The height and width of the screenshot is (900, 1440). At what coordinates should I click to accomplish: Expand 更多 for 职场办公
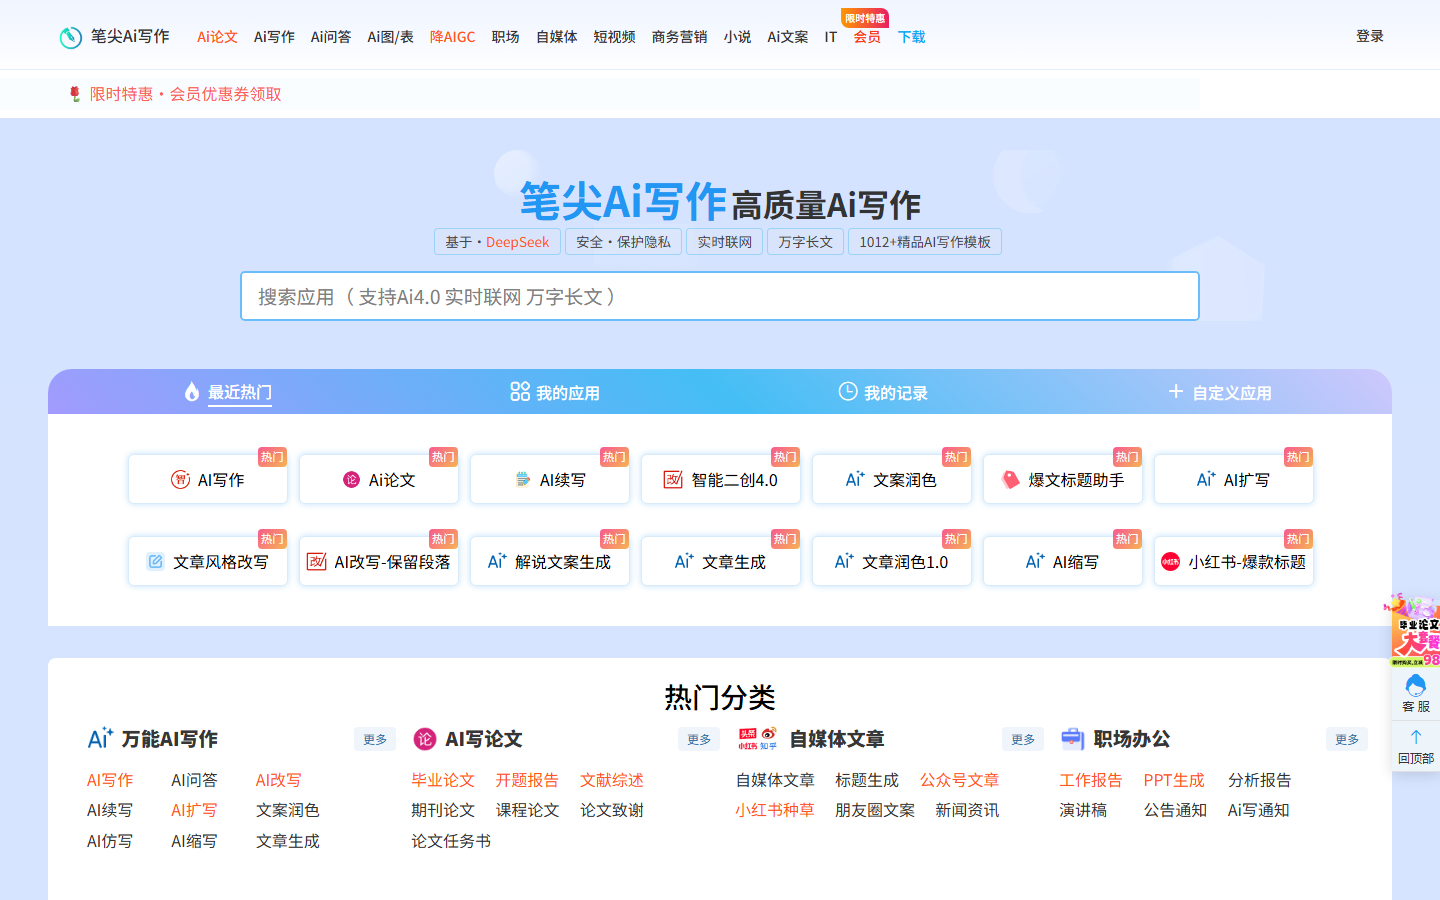[x=1347, y=739]
